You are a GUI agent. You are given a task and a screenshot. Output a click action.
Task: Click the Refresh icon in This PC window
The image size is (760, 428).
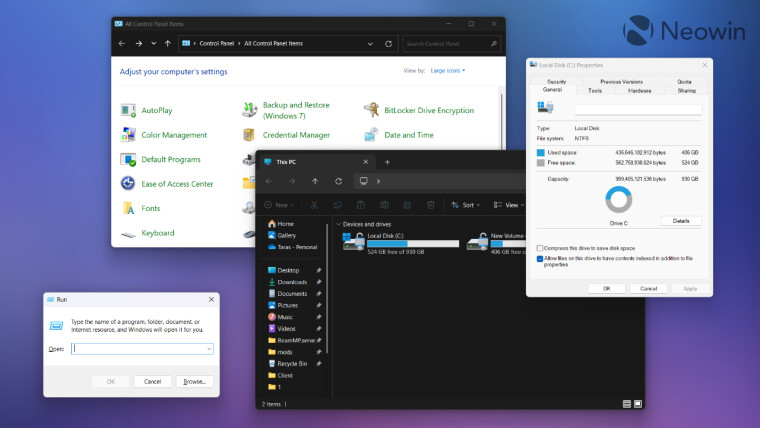(x=339, y=181)
